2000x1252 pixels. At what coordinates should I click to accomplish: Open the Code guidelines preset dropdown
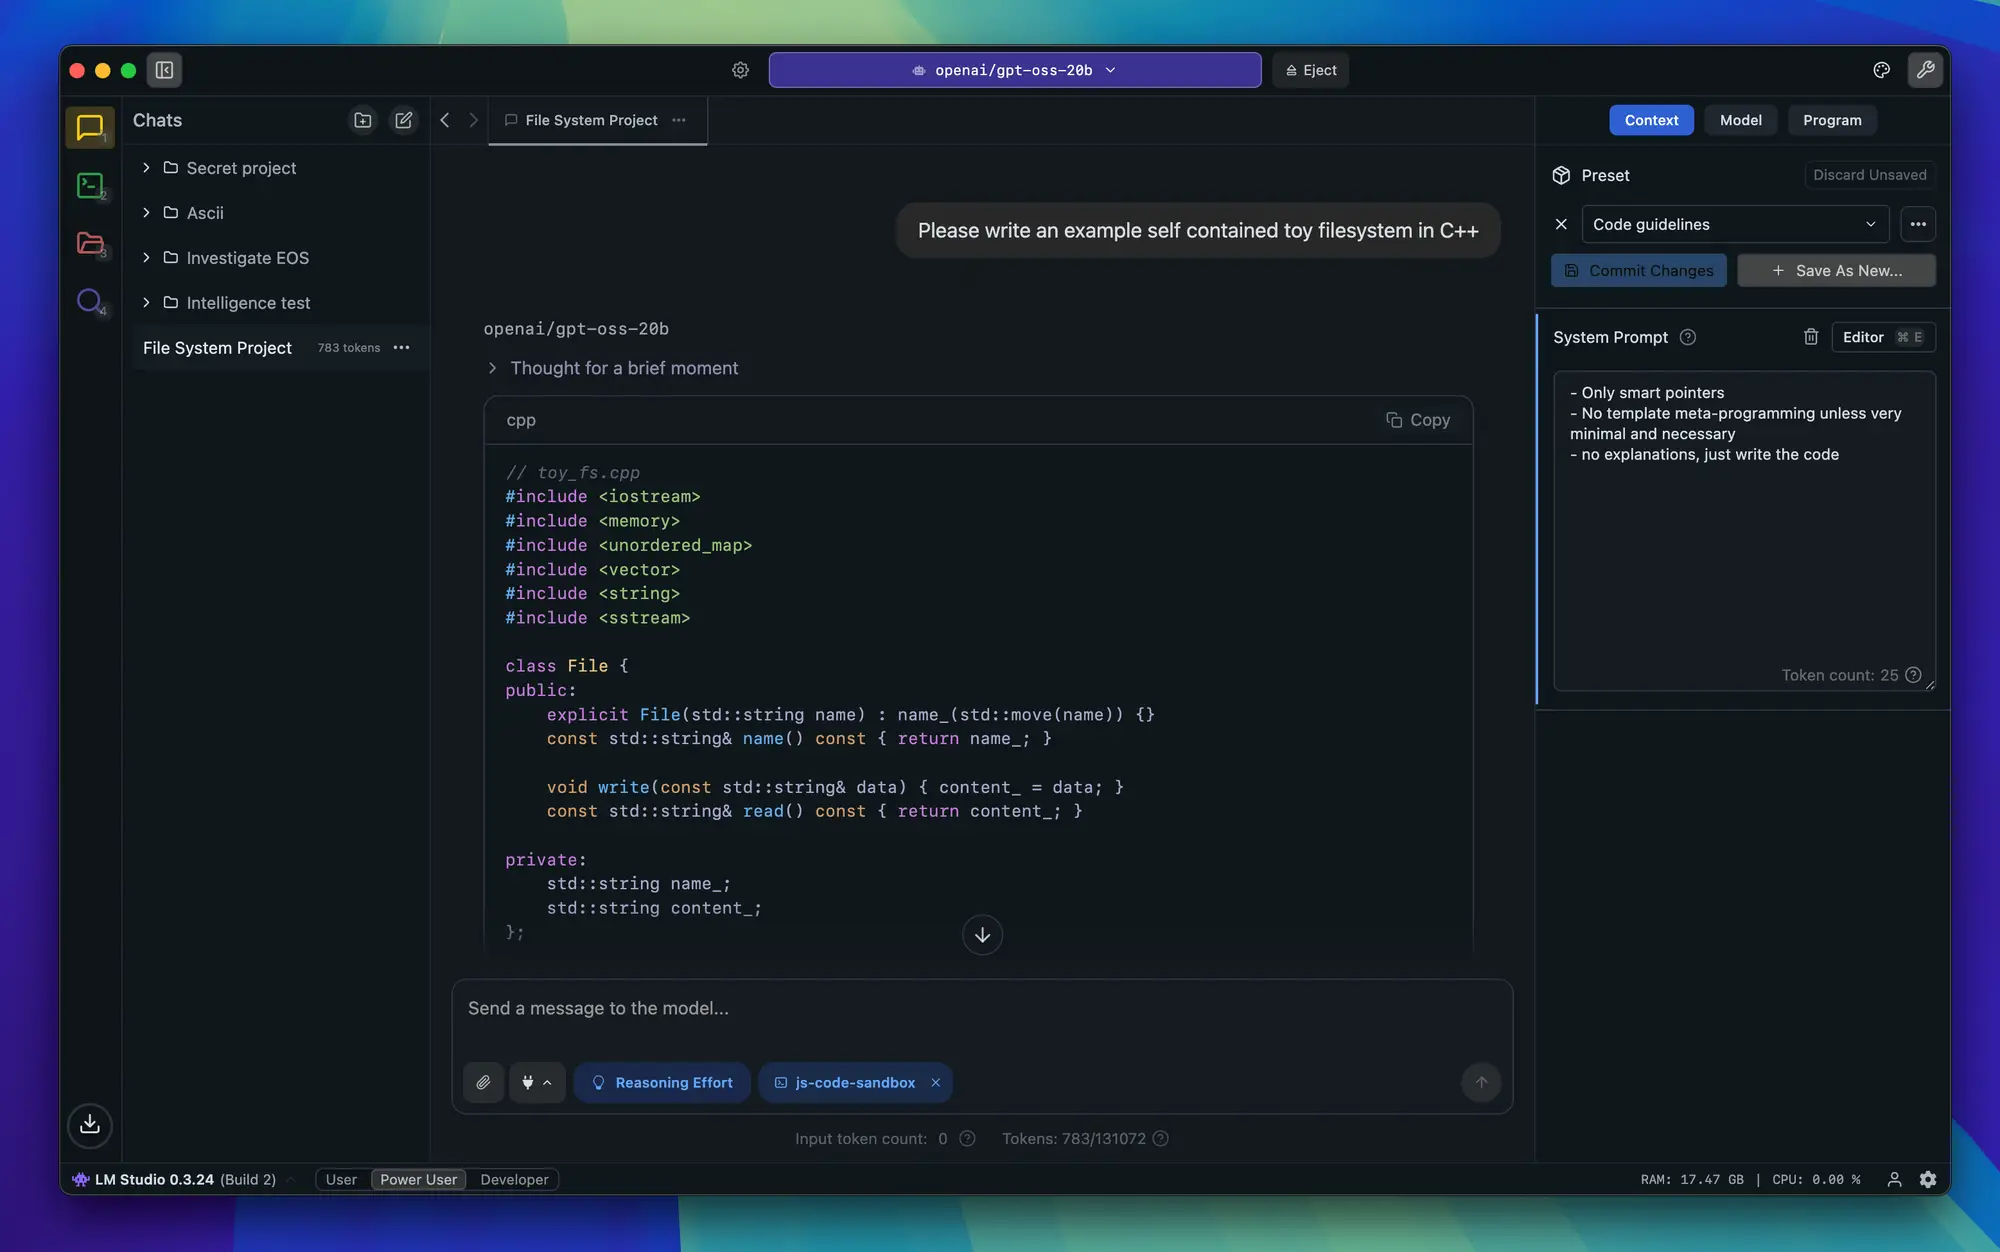tap(1735, 224)
